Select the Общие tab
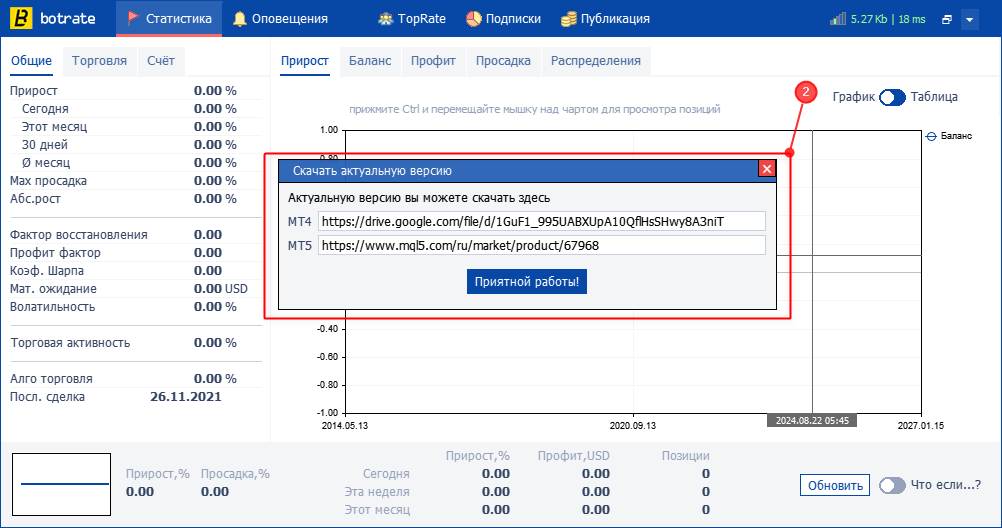1002x528 pixels. [31, 61]
